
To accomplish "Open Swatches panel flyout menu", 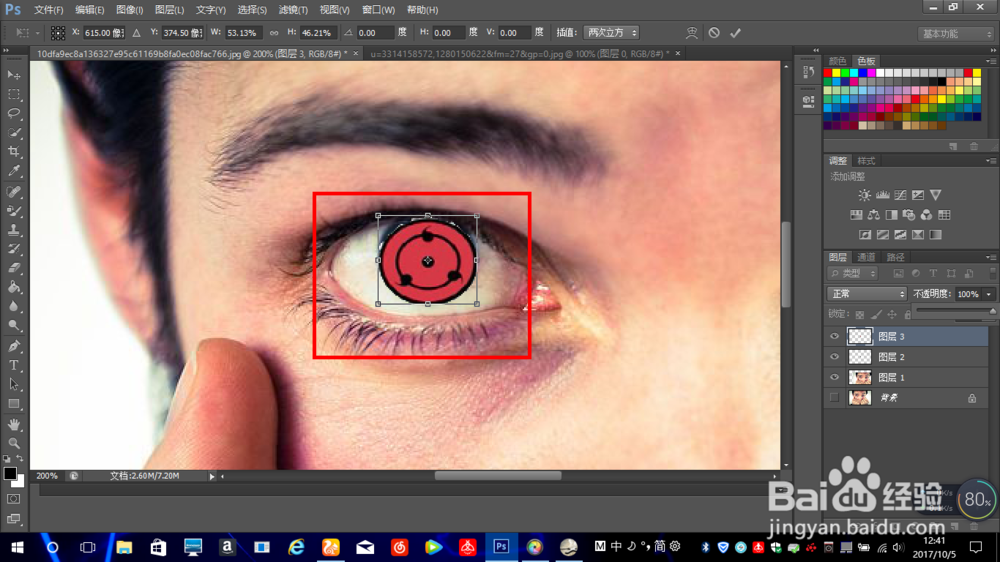I will (x=990, y=61).
